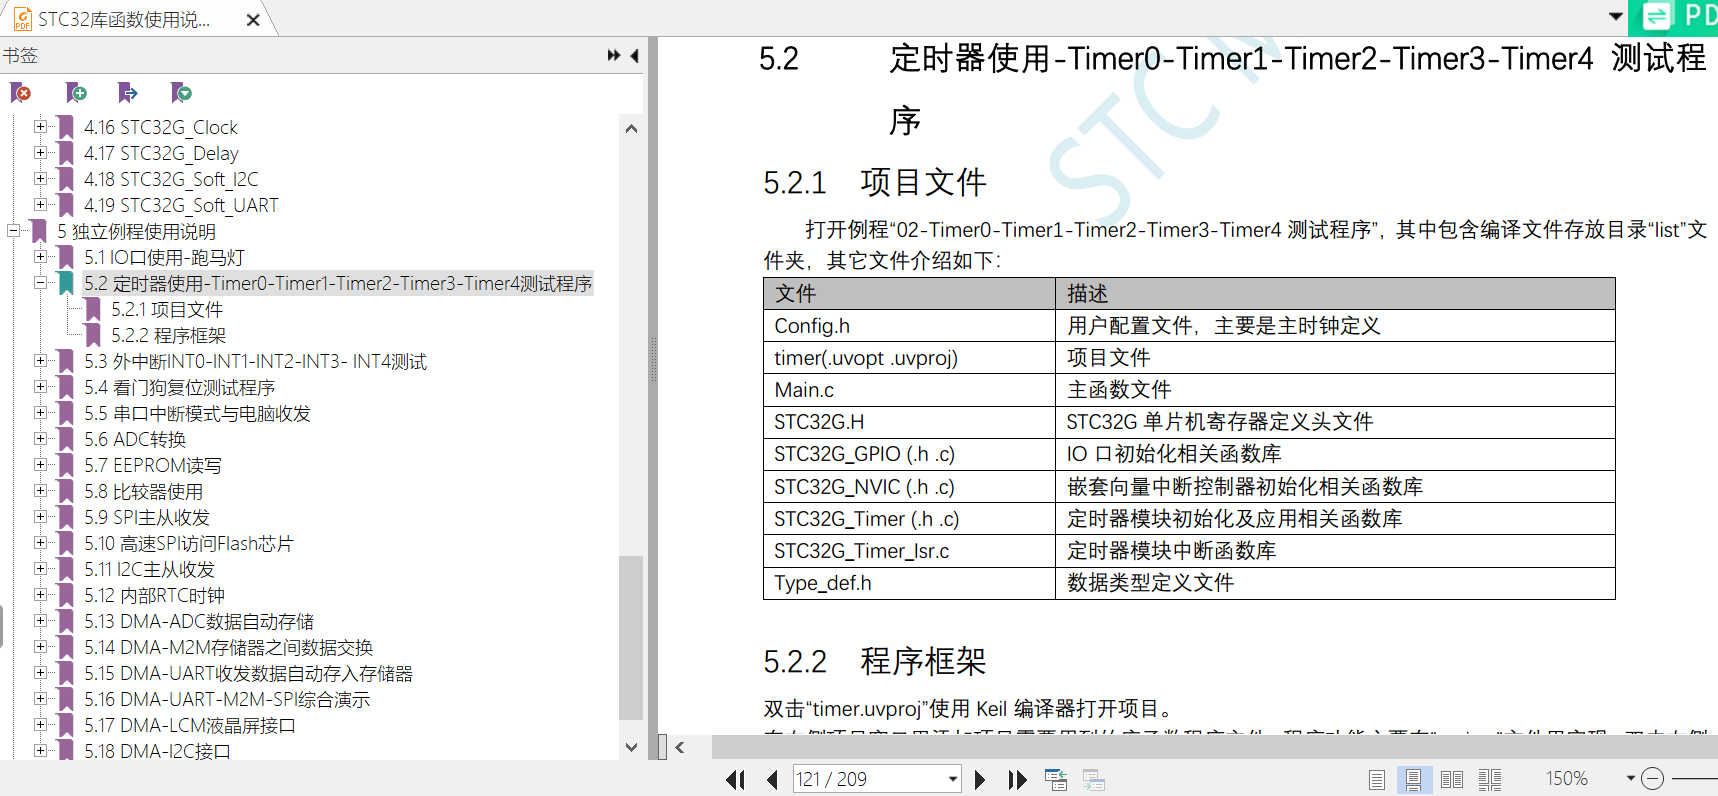Viewport: 1718px width, 796px height.
Task: Click the zoom slider track
Action: (1694, 778)
